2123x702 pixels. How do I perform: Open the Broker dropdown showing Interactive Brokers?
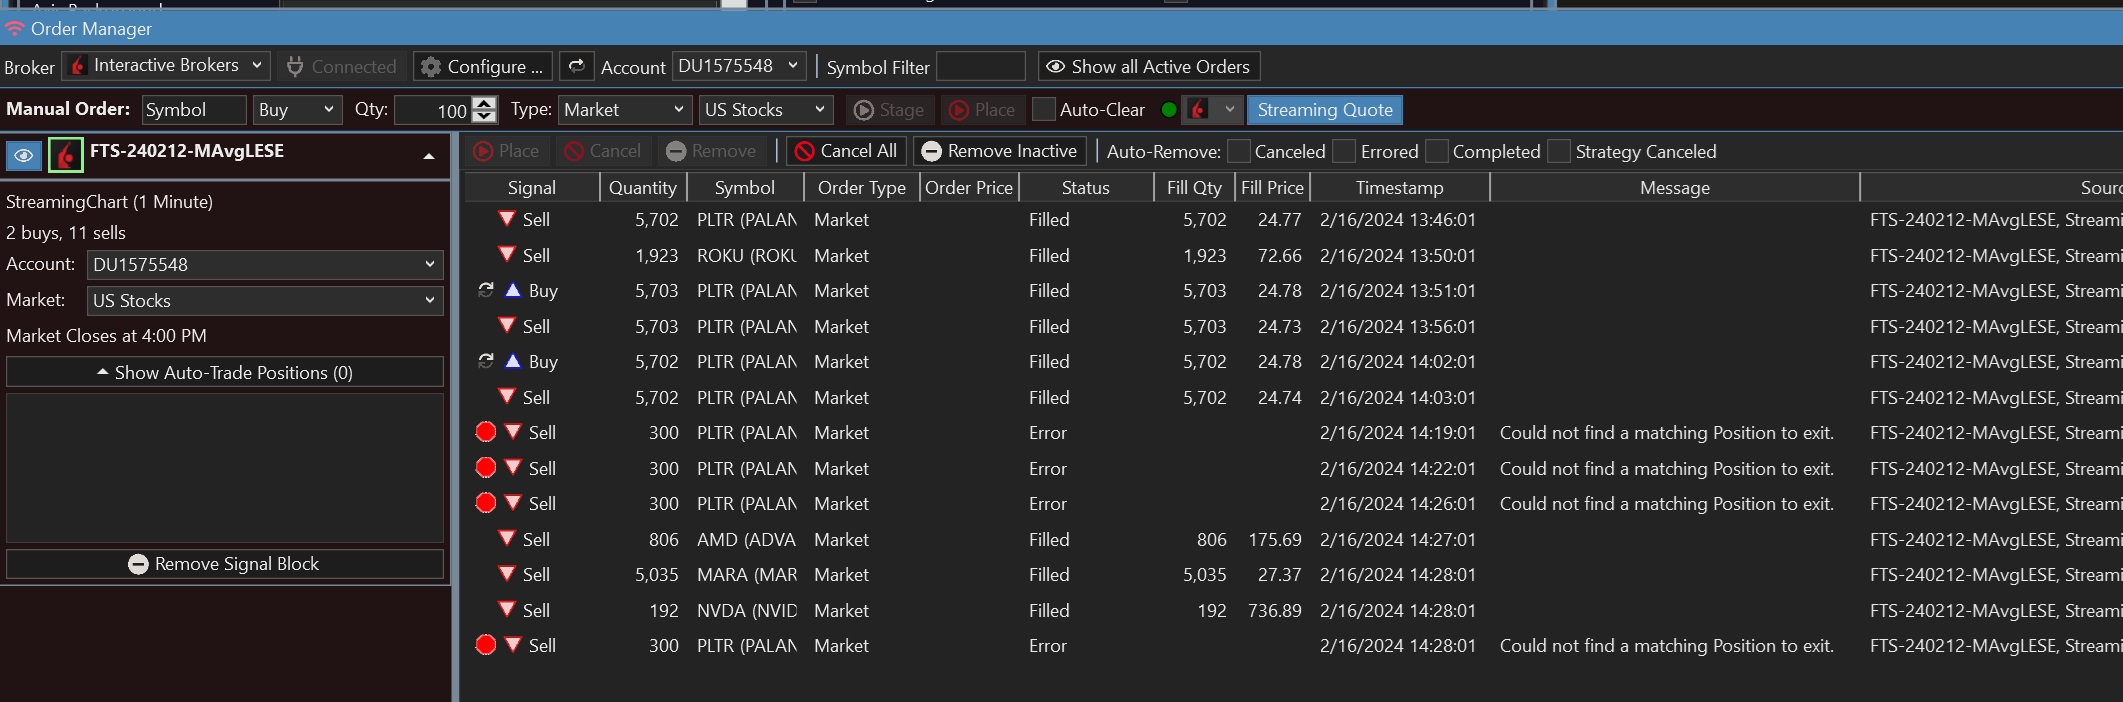click(x=166, y=66)
